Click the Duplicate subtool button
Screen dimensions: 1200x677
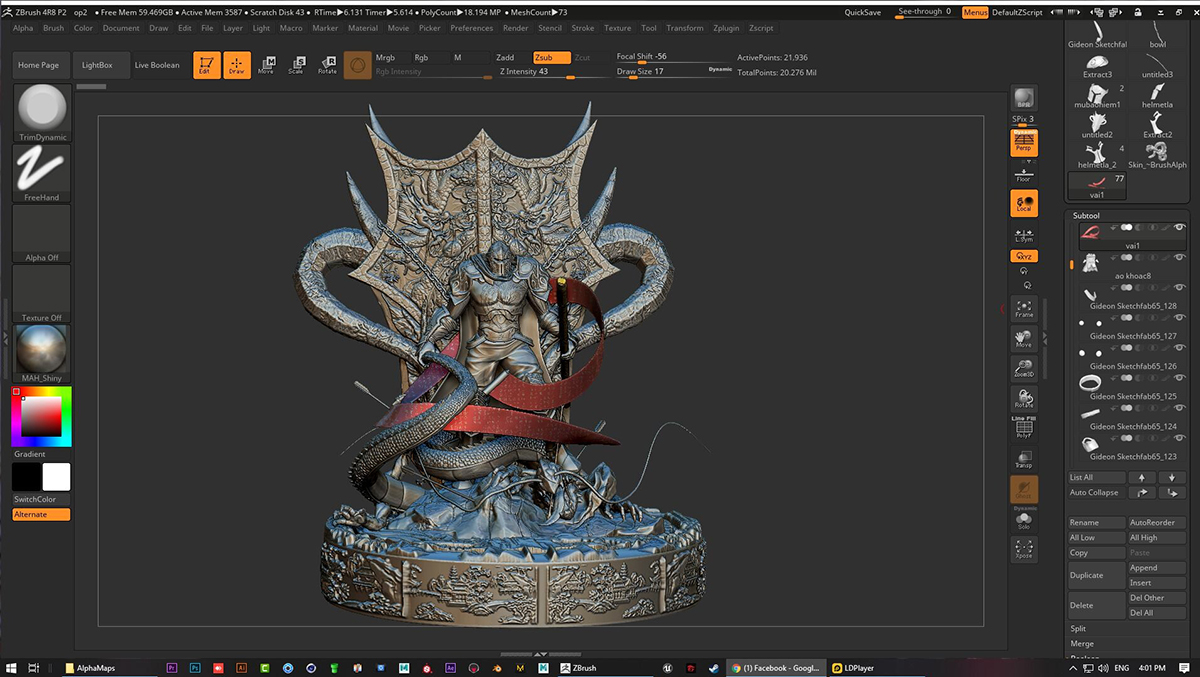pyautogui.click(x=1087, y=575)
